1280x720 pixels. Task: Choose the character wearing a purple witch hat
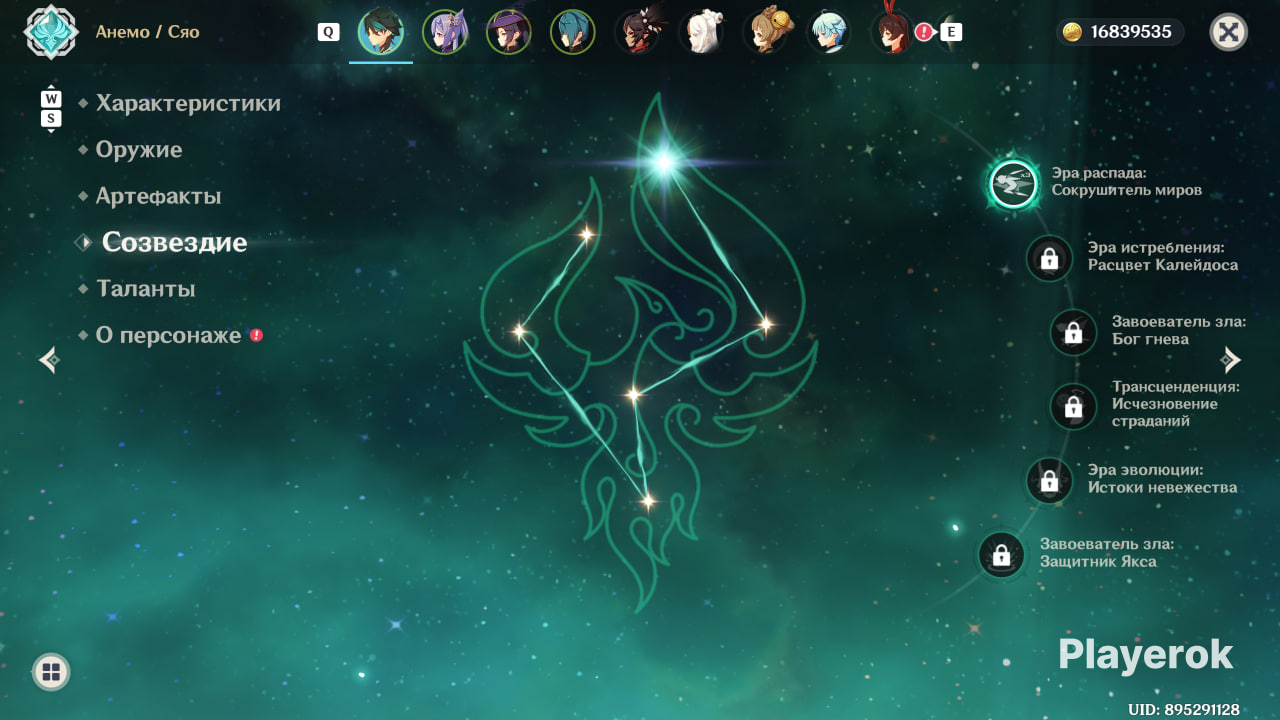coord(509,32)
